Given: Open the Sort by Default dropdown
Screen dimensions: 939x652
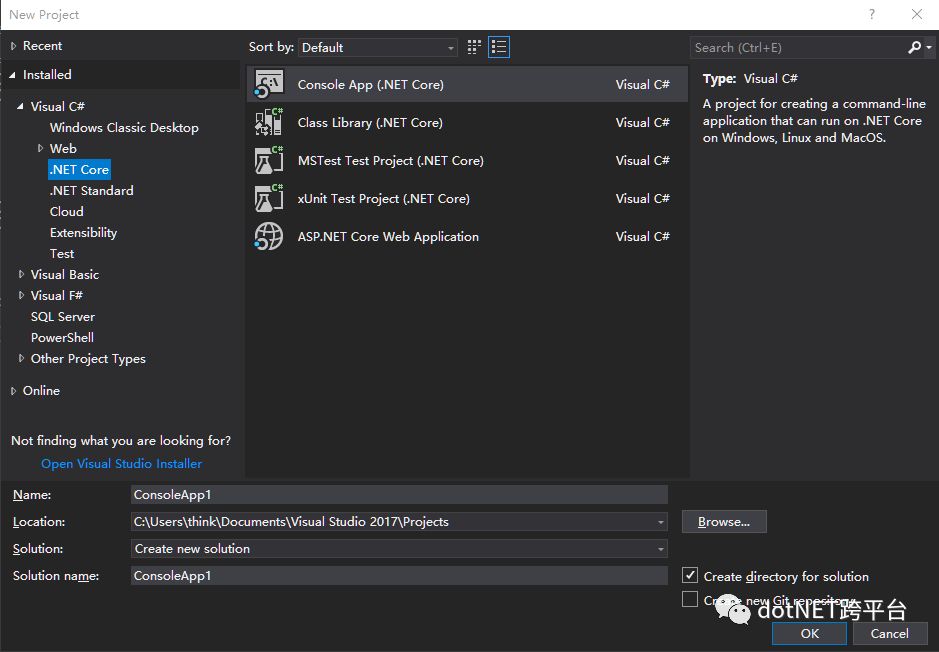Looking at the screenshot, I should click(x=378, y=48).
